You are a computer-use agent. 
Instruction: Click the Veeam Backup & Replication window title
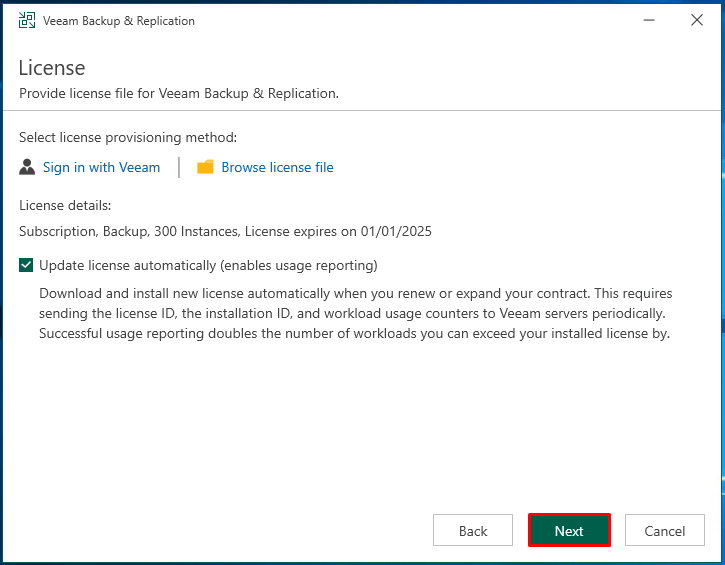click(x=119, y=21)
